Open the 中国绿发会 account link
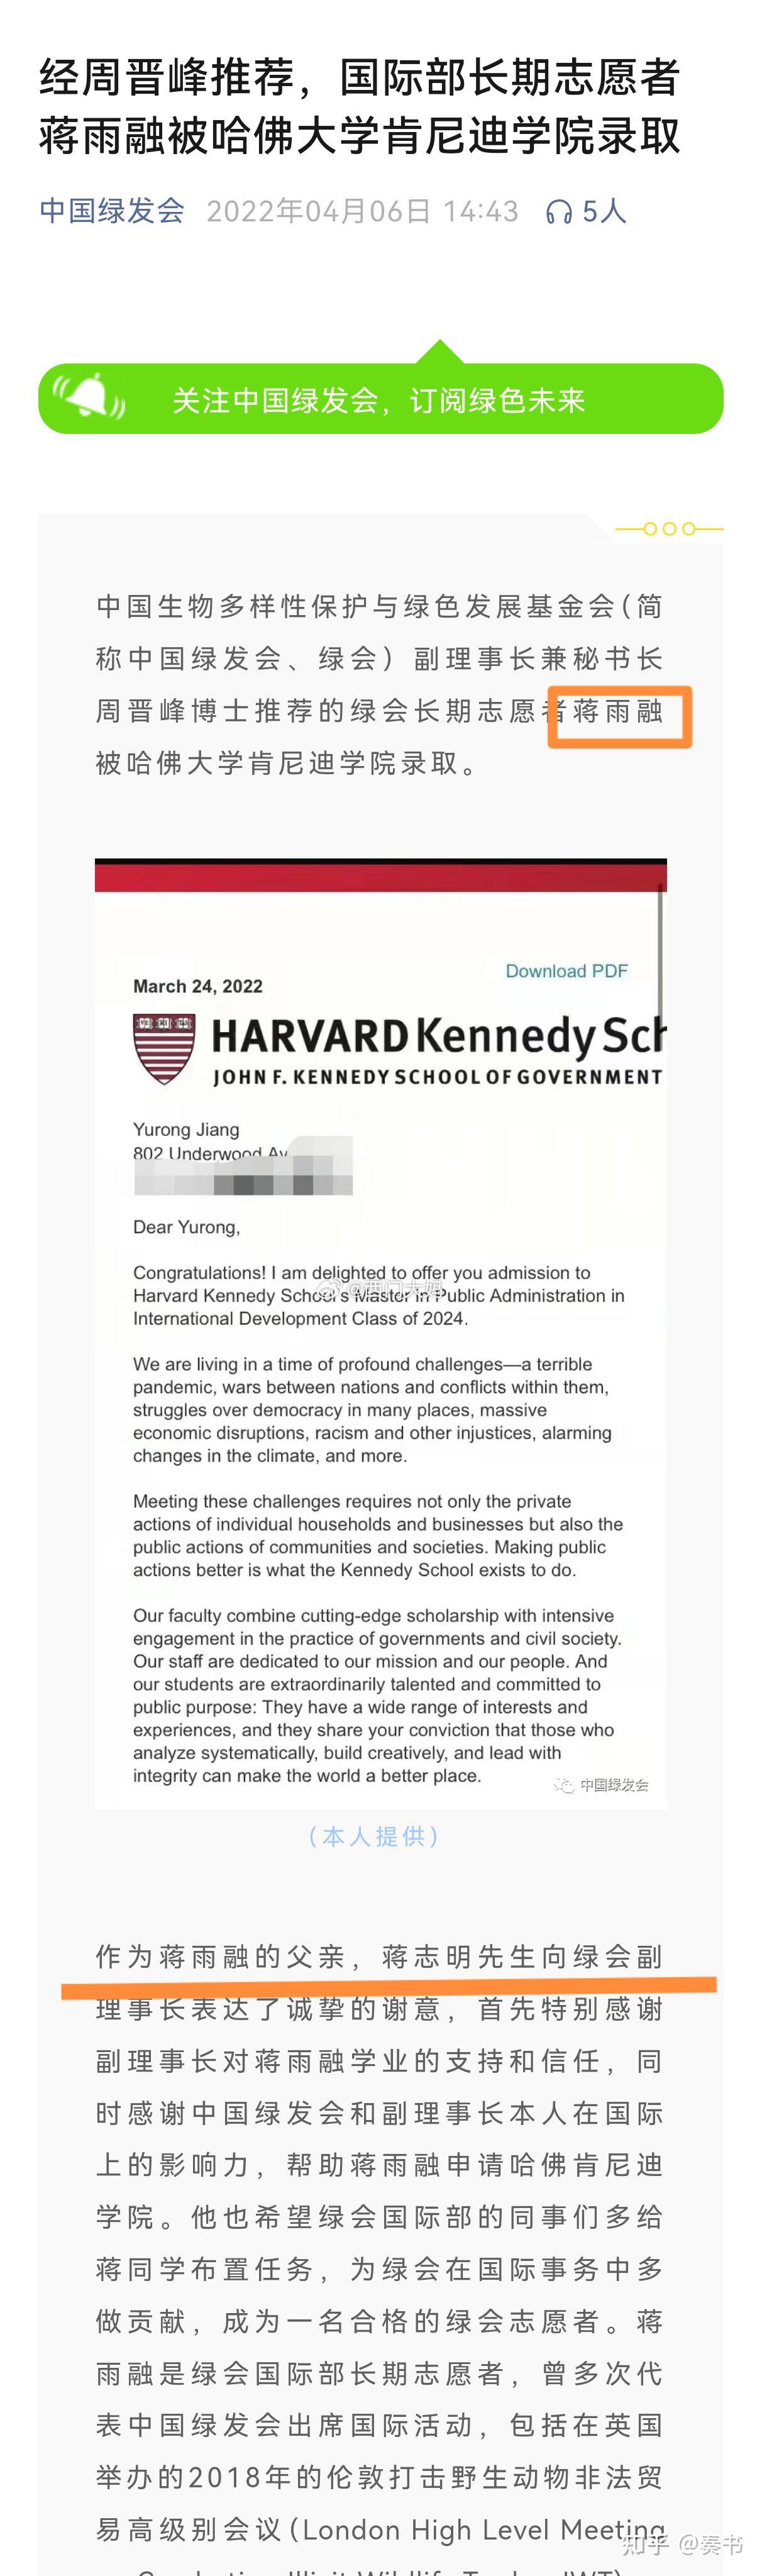762x2576 pixels. click(x=112, y=211)
